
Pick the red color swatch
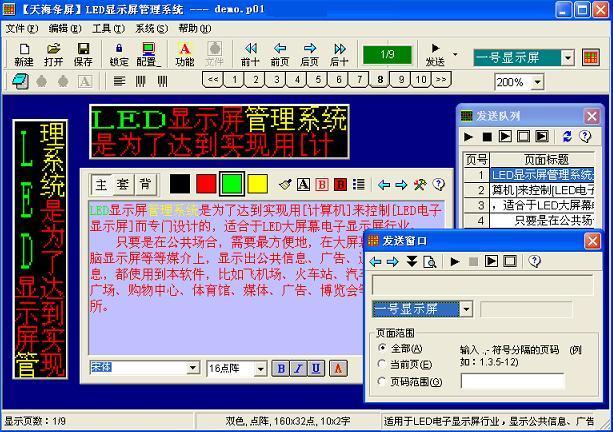205,184
